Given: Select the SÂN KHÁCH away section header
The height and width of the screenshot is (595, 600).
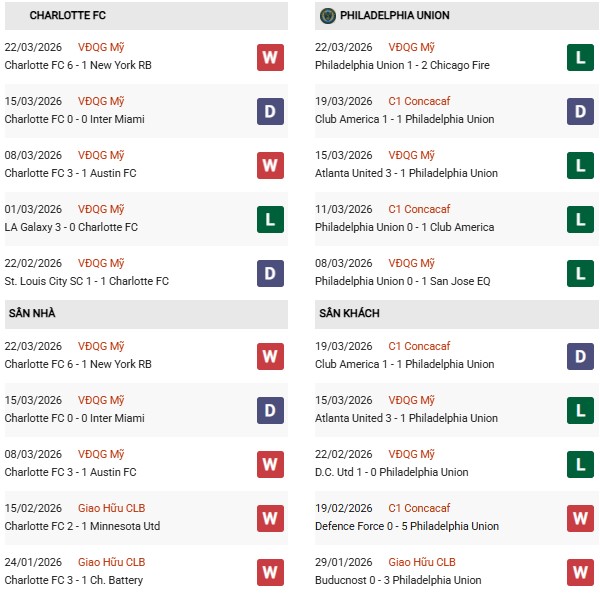Looking at the screenshot, I should [349, 314].
